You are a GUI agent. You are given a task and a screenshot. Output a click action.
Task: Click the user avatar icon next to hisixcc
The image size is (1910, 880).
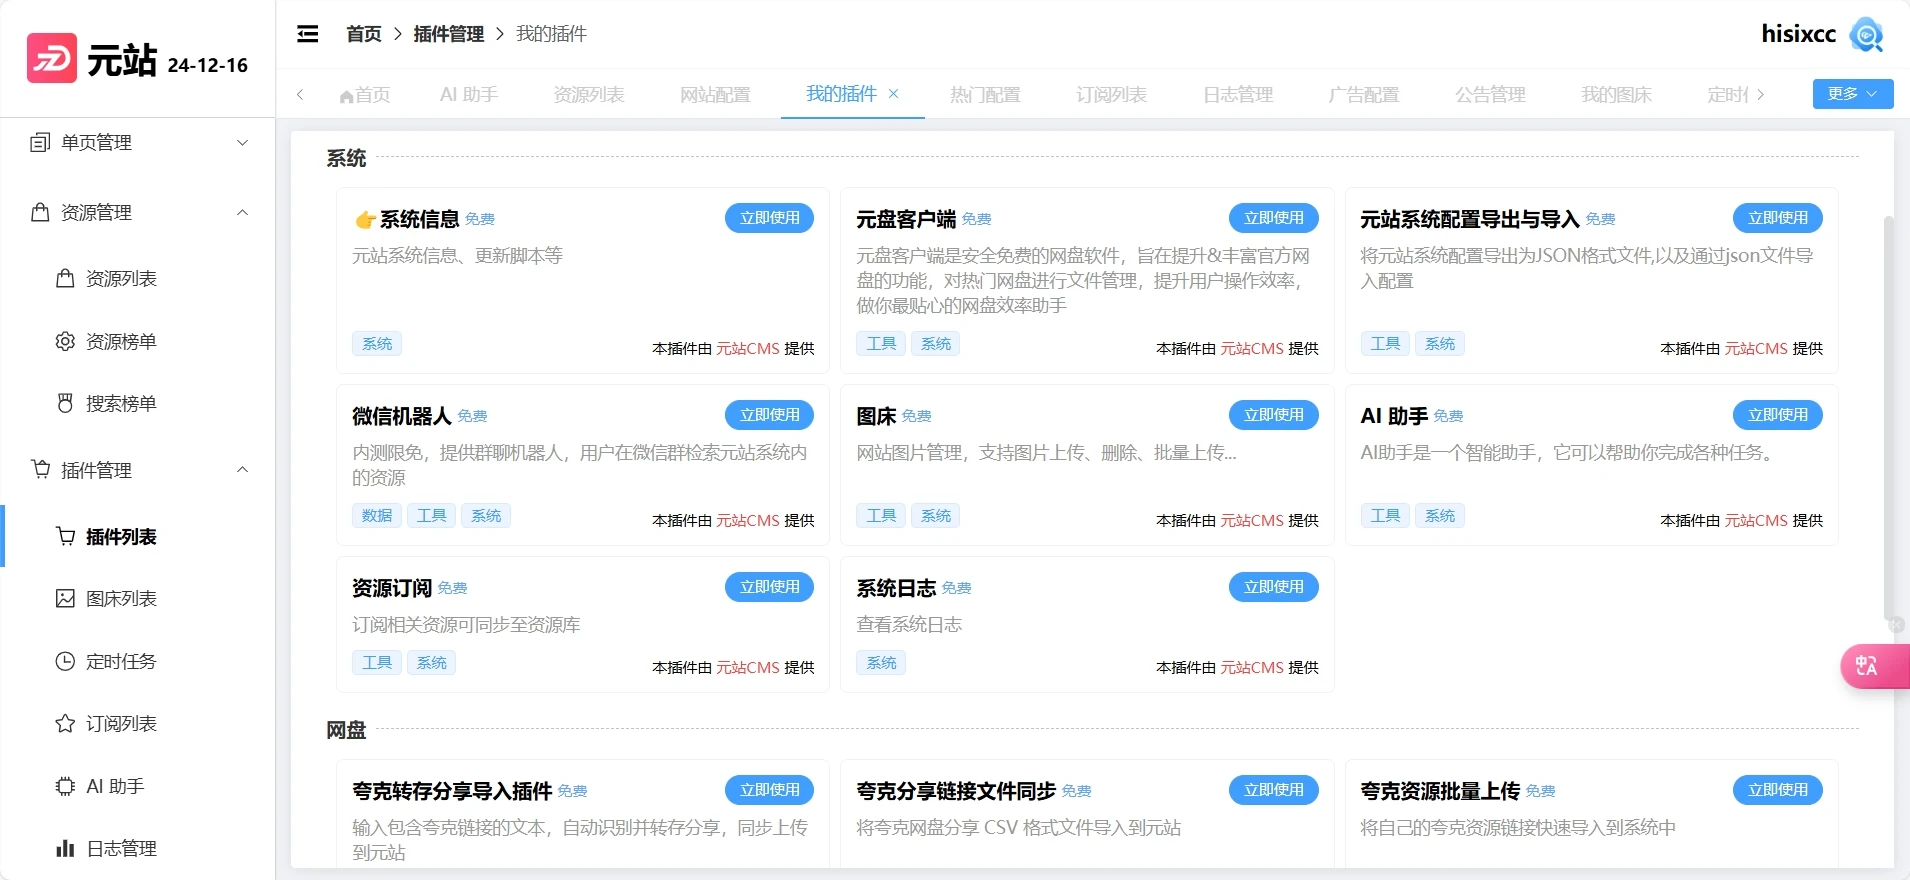(x=1866, y=34)
